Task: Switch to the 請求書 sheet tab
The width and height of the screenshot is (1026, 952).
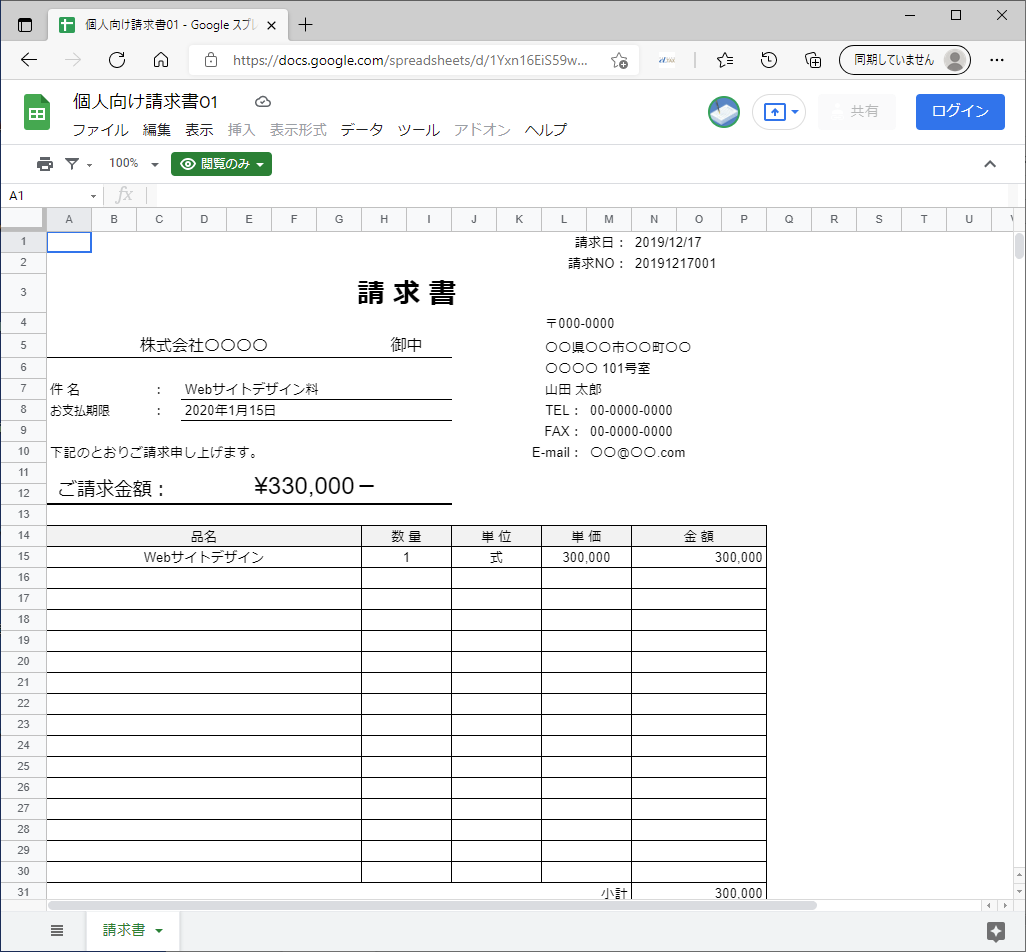Action: 124,930
